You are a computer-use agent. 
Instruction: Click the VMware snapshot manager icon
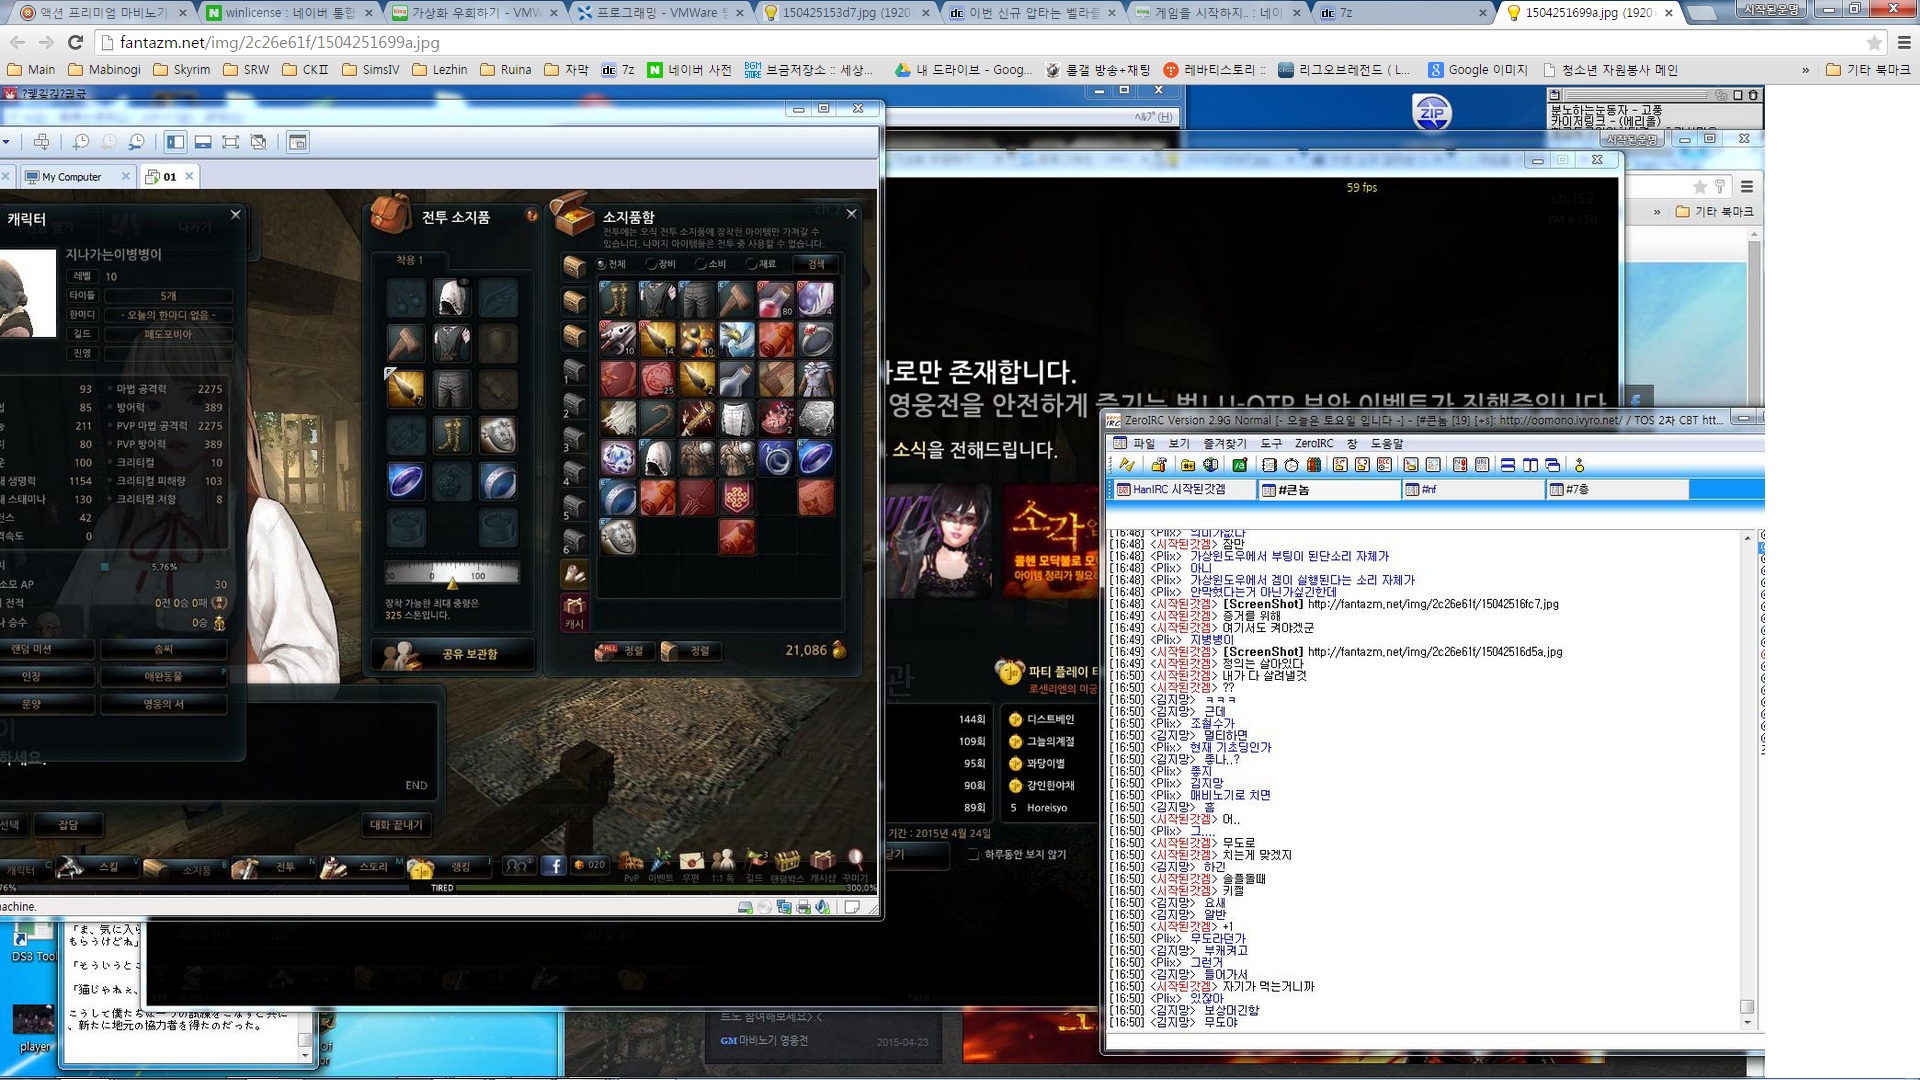point(136,142)
